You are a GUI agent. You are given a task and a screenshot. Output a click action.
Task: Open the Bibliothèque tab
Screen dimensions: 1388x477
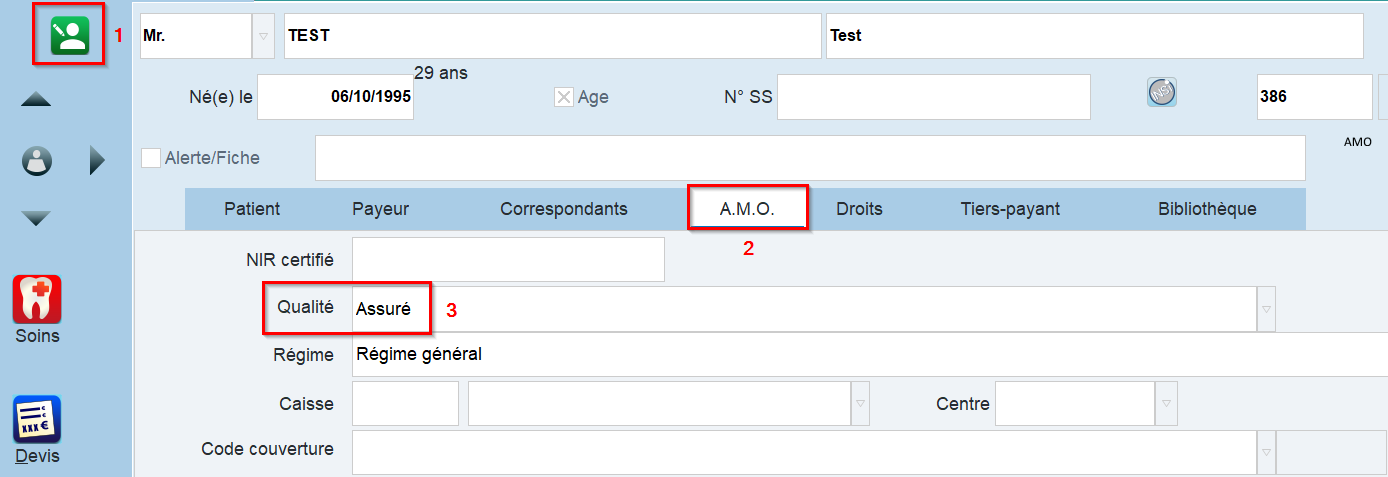click(x=1207, y=209)
